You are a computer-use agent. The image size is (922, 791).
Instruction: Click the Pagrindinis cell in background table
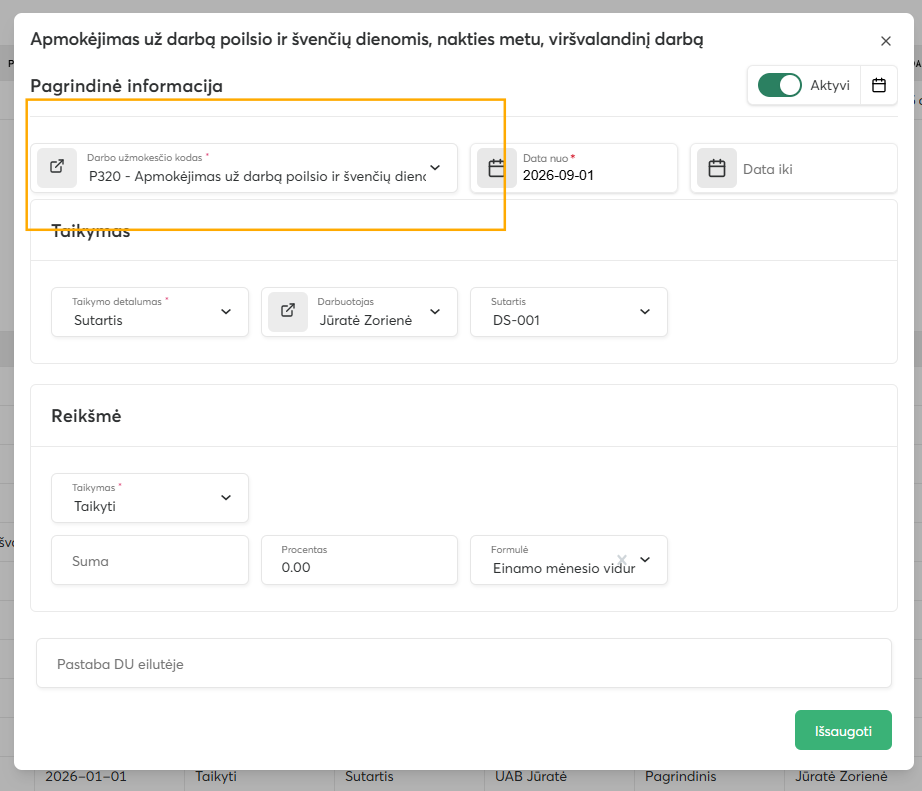680,777
